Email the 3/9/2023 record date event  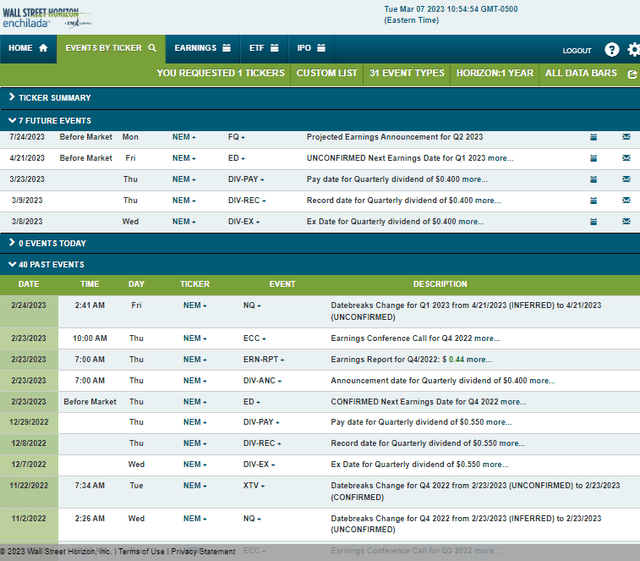[x=626, y=200]
